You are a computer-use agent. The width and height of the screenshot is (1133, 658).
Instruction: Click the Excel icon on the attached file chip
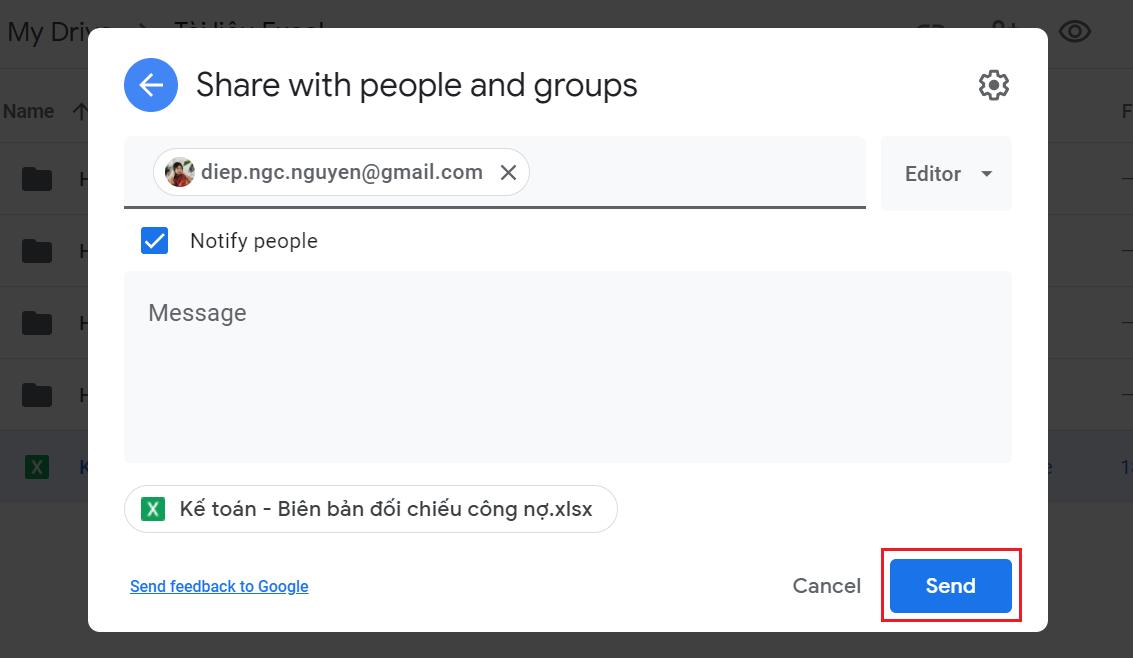click(x=151, y=509)
